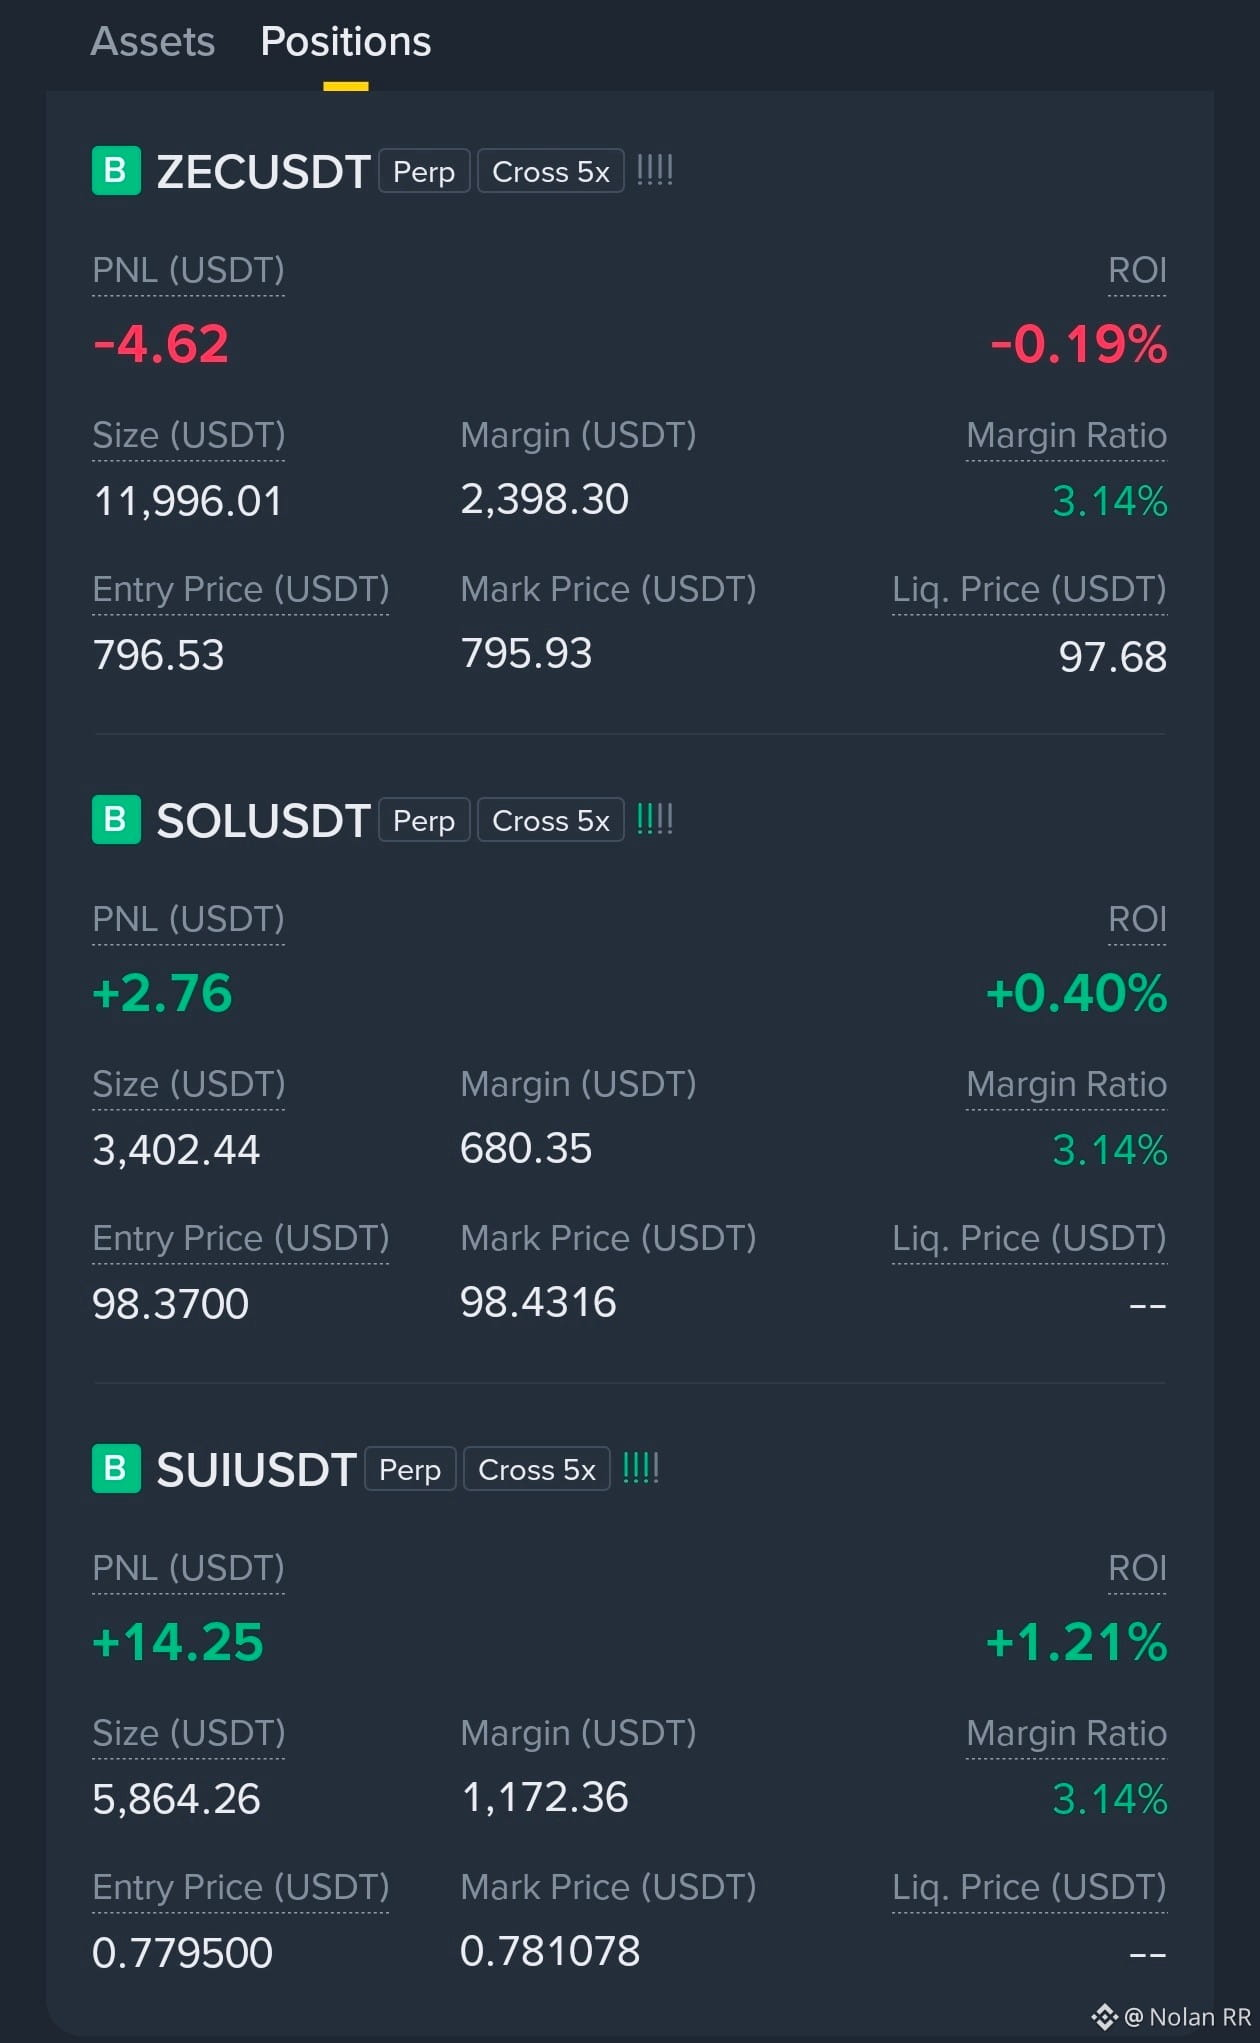Viewport: 1260px width, 2043px height.
Task: Tap the ADL indicator bars next to SOLUSDT
Action: (x=655, y=819)
